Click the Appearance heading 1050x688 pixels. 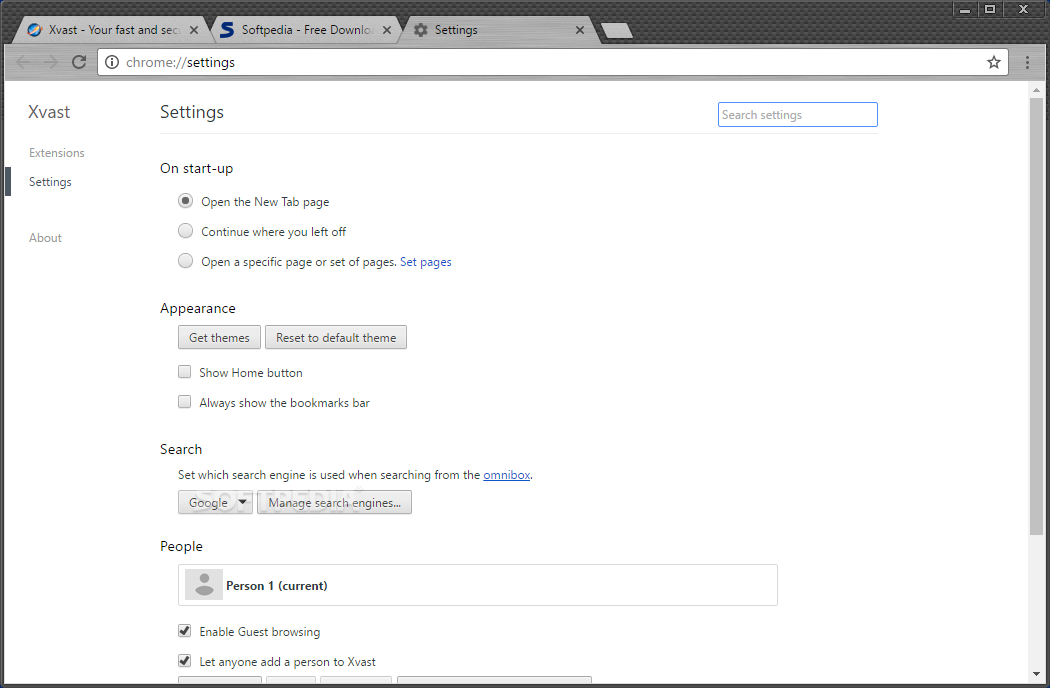click(x=198, y=309)
